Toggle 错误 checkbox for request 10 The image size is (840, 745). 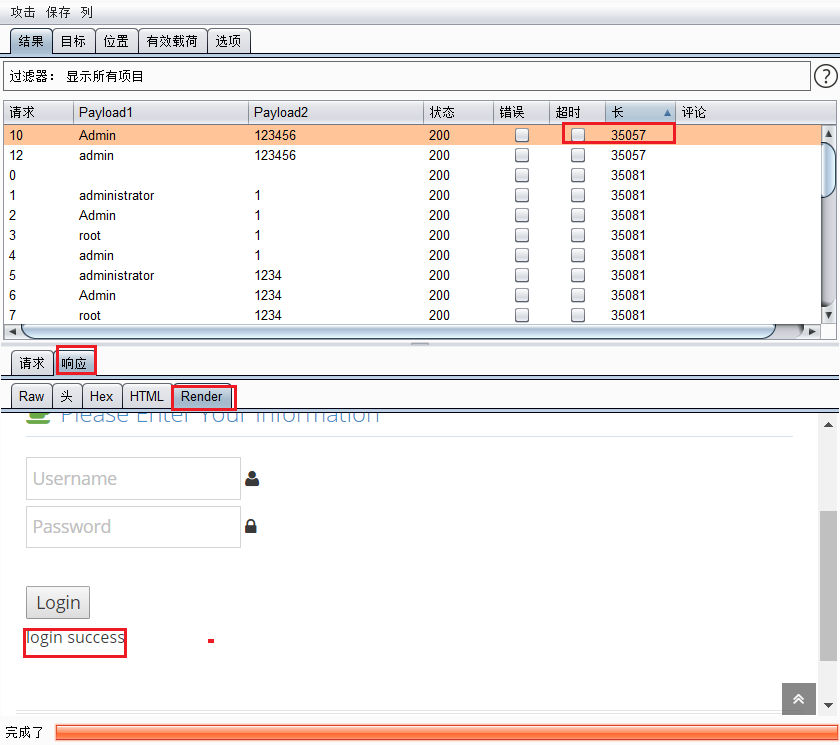click(x=522, y=135)
